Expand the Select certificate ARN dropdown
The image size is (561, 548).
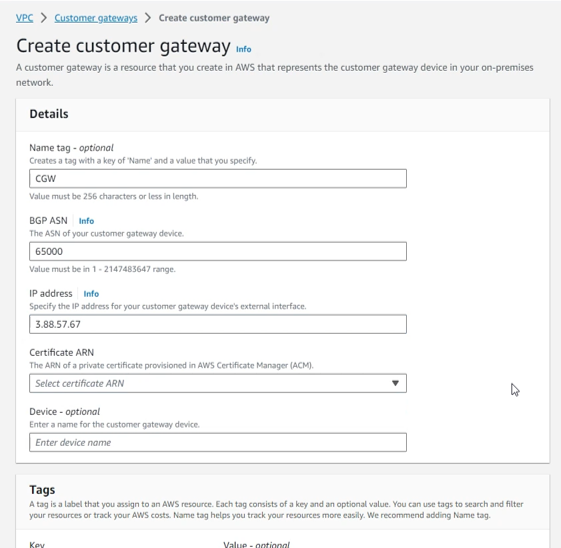pyautogui.click(x=218, y=383)
